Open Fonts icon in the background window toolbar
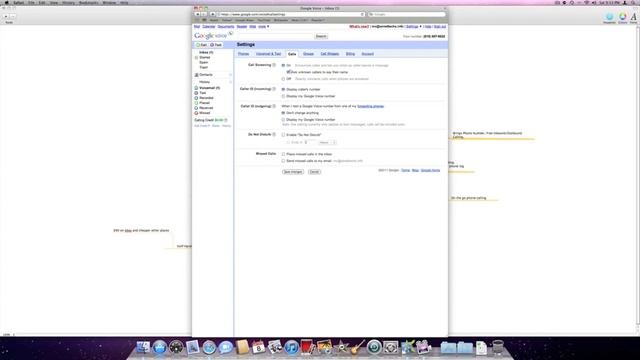The height and width of the screenshot is (360, 640). click(x=633, y=17)
